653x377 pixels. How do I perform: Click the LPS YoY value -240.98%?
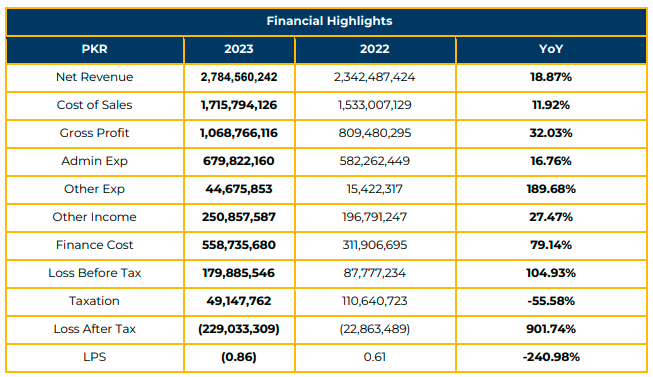pyautogui.click(x=551, y=357)
